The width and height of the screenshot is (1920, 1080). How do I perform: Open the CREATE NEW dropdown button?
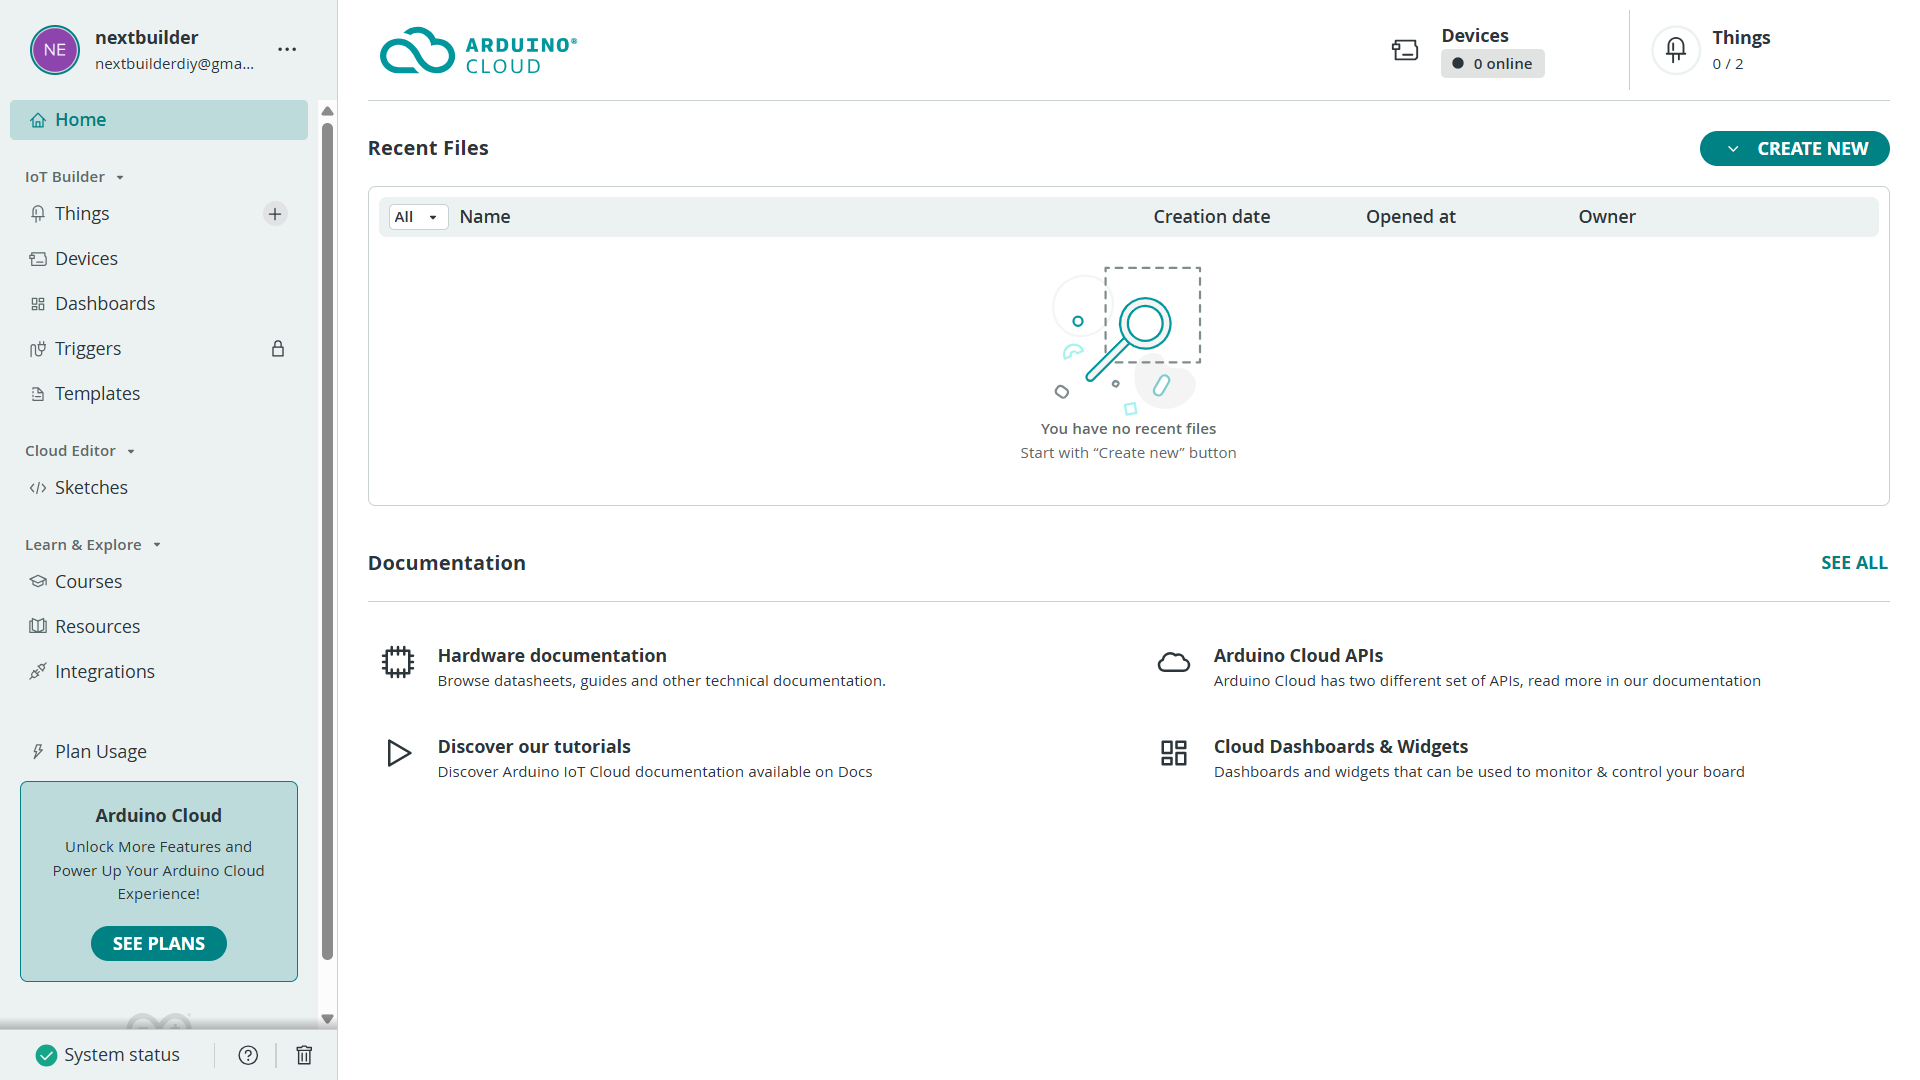(x=1795, y=149)
